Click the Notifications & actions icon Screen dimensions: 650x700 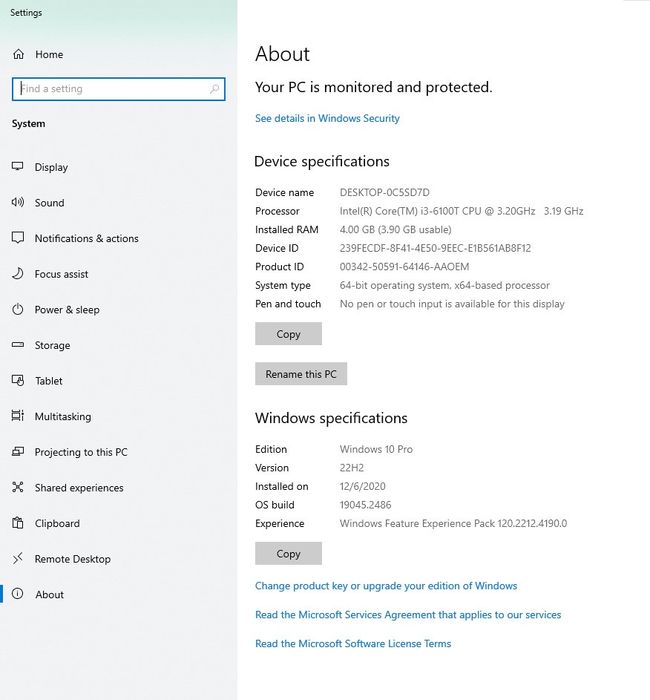(17, 238)
